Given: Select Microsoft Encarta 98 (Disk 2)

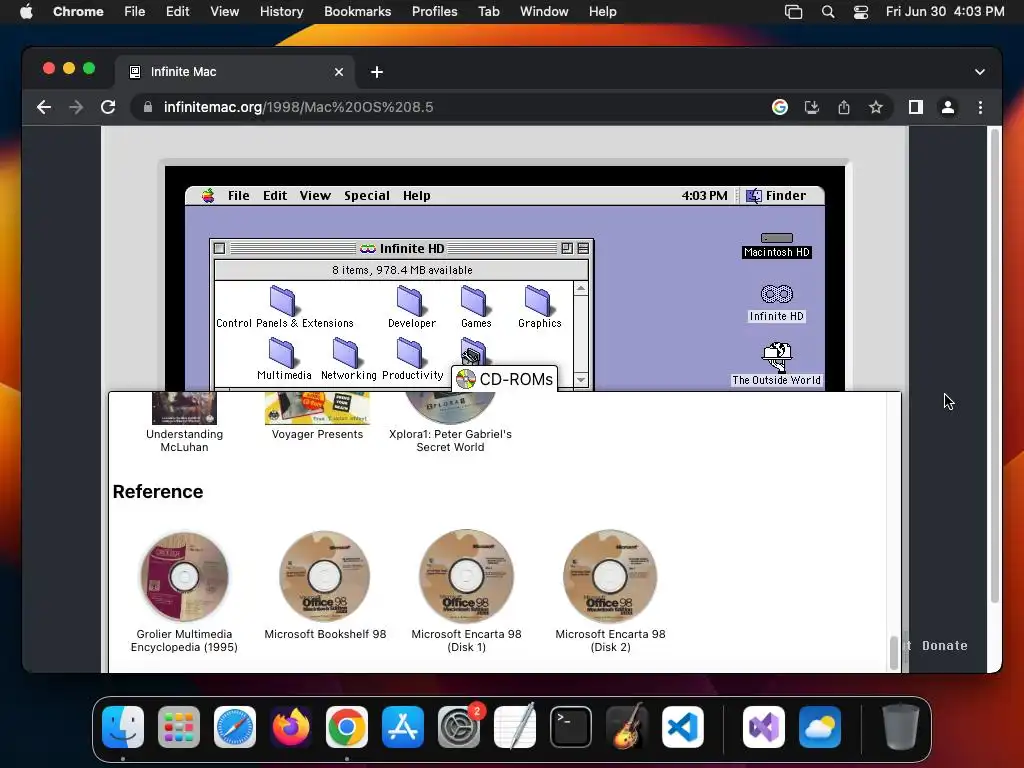Looking at the screenshot, I should [610, 575].
